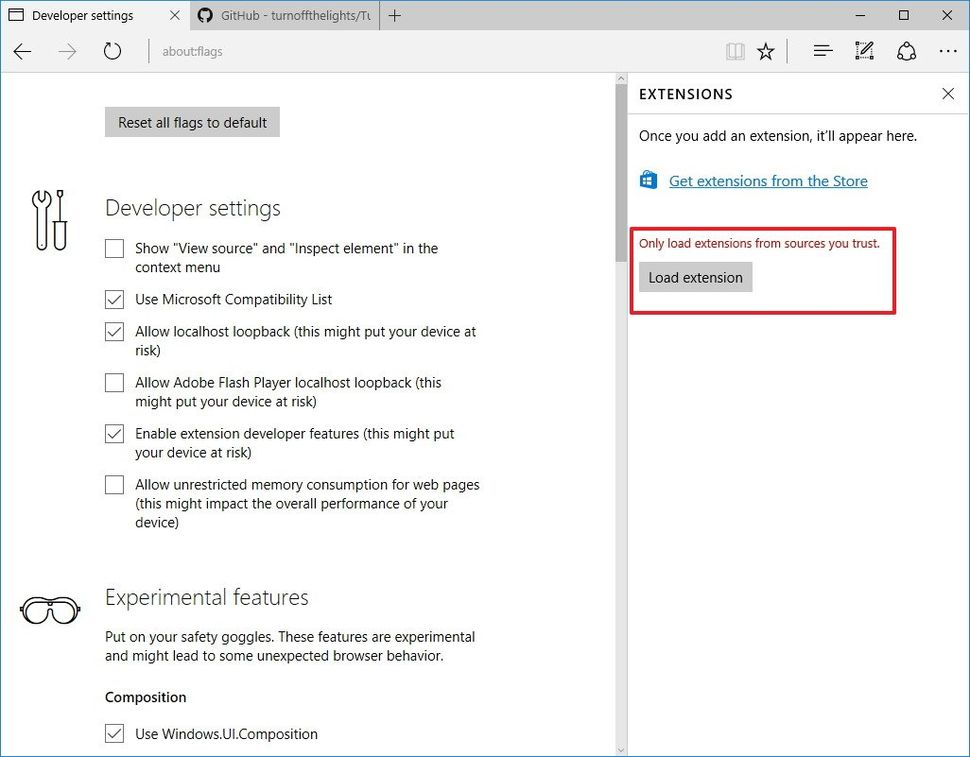
Task: Open the Hub panel
Action: coord(822,50)
